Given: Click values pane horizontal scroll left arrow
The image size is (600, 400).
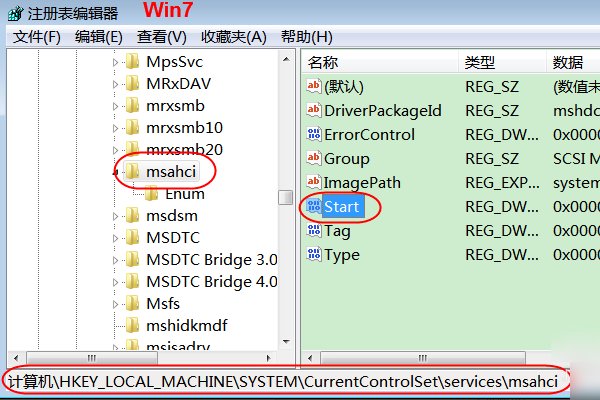Looking at the screenshot, I should [310, 358].
